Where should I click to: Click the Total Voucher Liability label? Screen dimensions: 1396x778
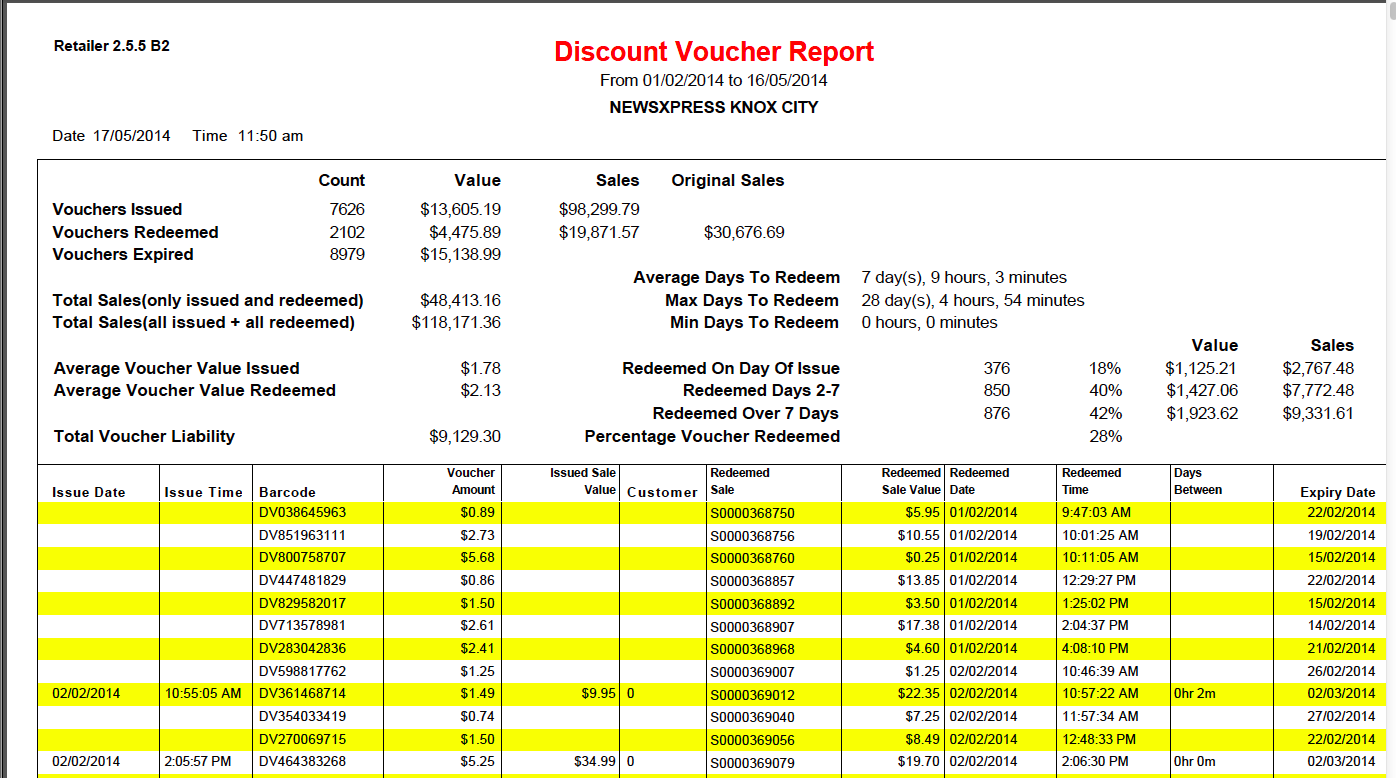(x=144, y=436)
